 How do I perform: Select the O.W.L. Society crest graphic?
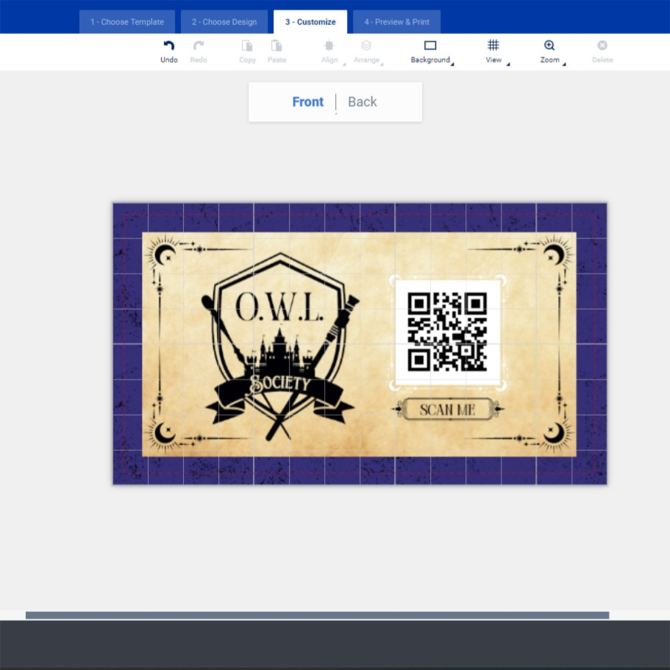click(x=280, y=347)
